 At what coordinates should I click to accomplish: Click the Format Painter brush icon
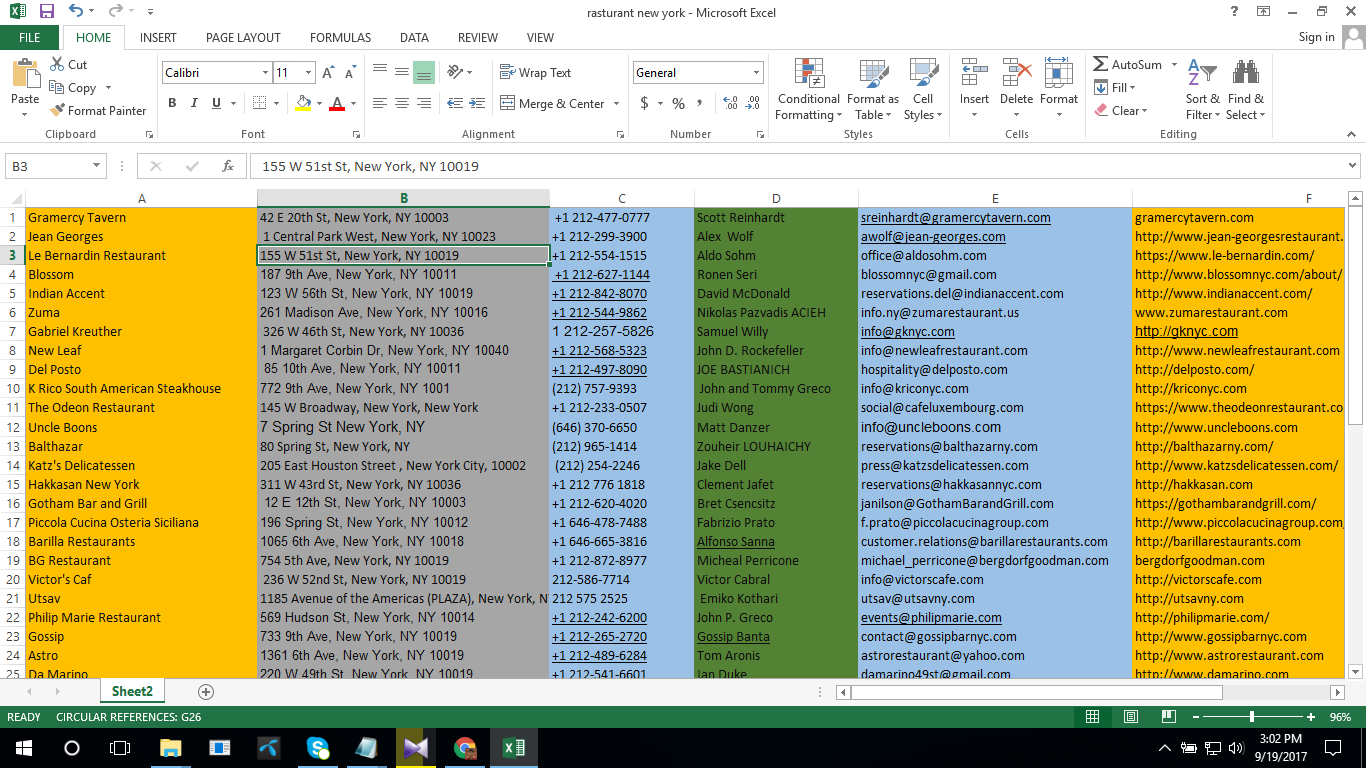[x=58, y=111]
